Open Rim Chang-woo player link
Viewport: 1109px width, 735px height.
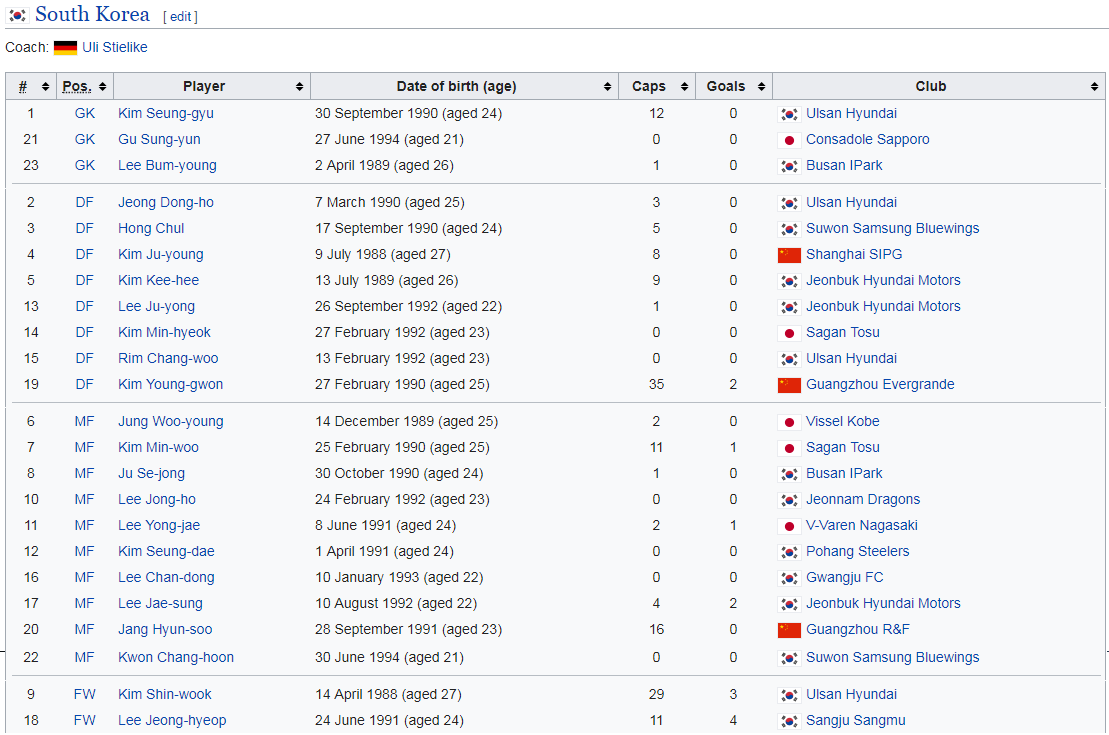(168, 359)
